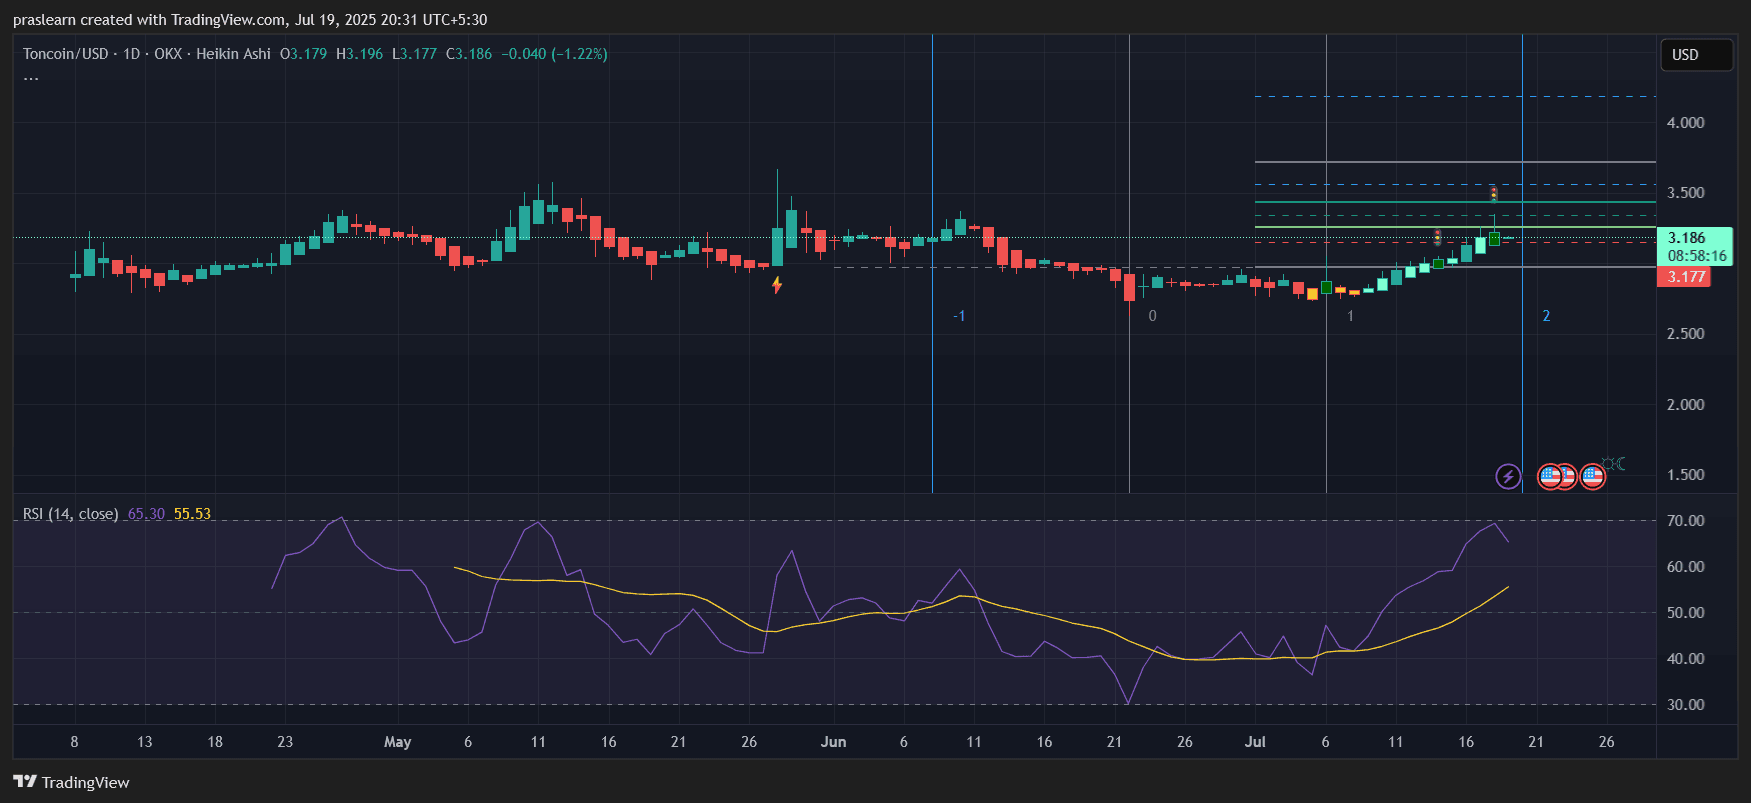Select the RSI moving average value 55.53
The height and width of the screenshot is (803, 1751).
[x=192, y=514]
